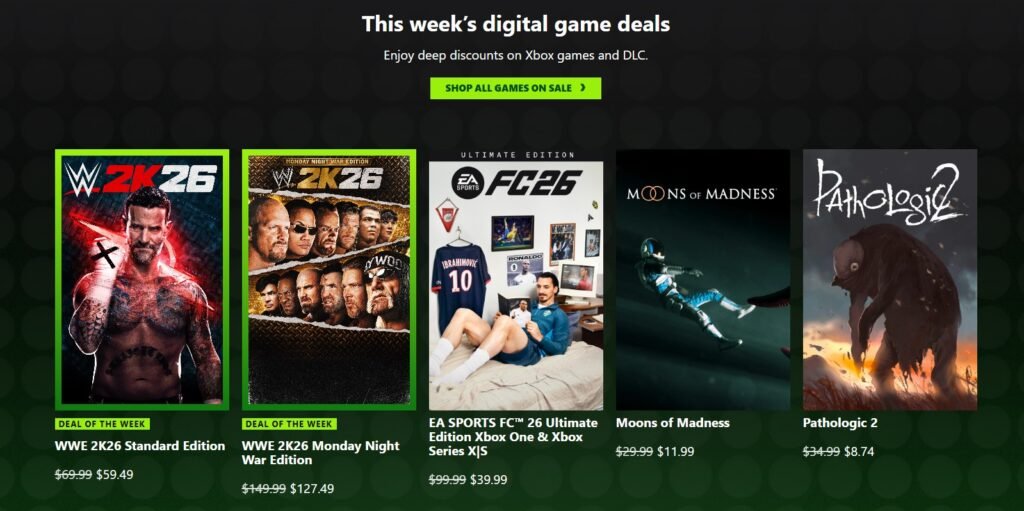Screen dimensions: 1024x511
Task: Open the WWE 2K26 Standard Edition cover art
Action: coord(142,280)
